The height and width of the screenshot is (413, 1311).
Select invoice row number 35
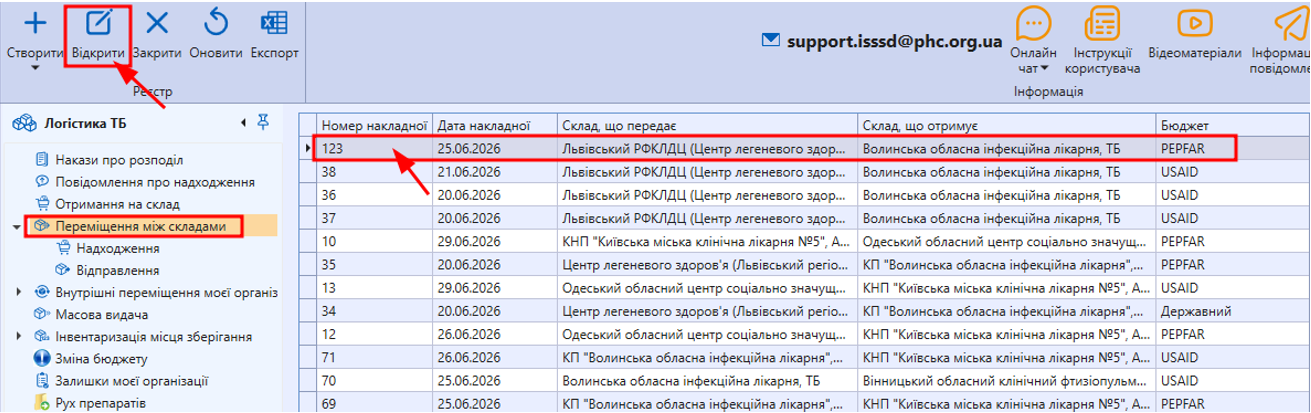pos(806,264)
